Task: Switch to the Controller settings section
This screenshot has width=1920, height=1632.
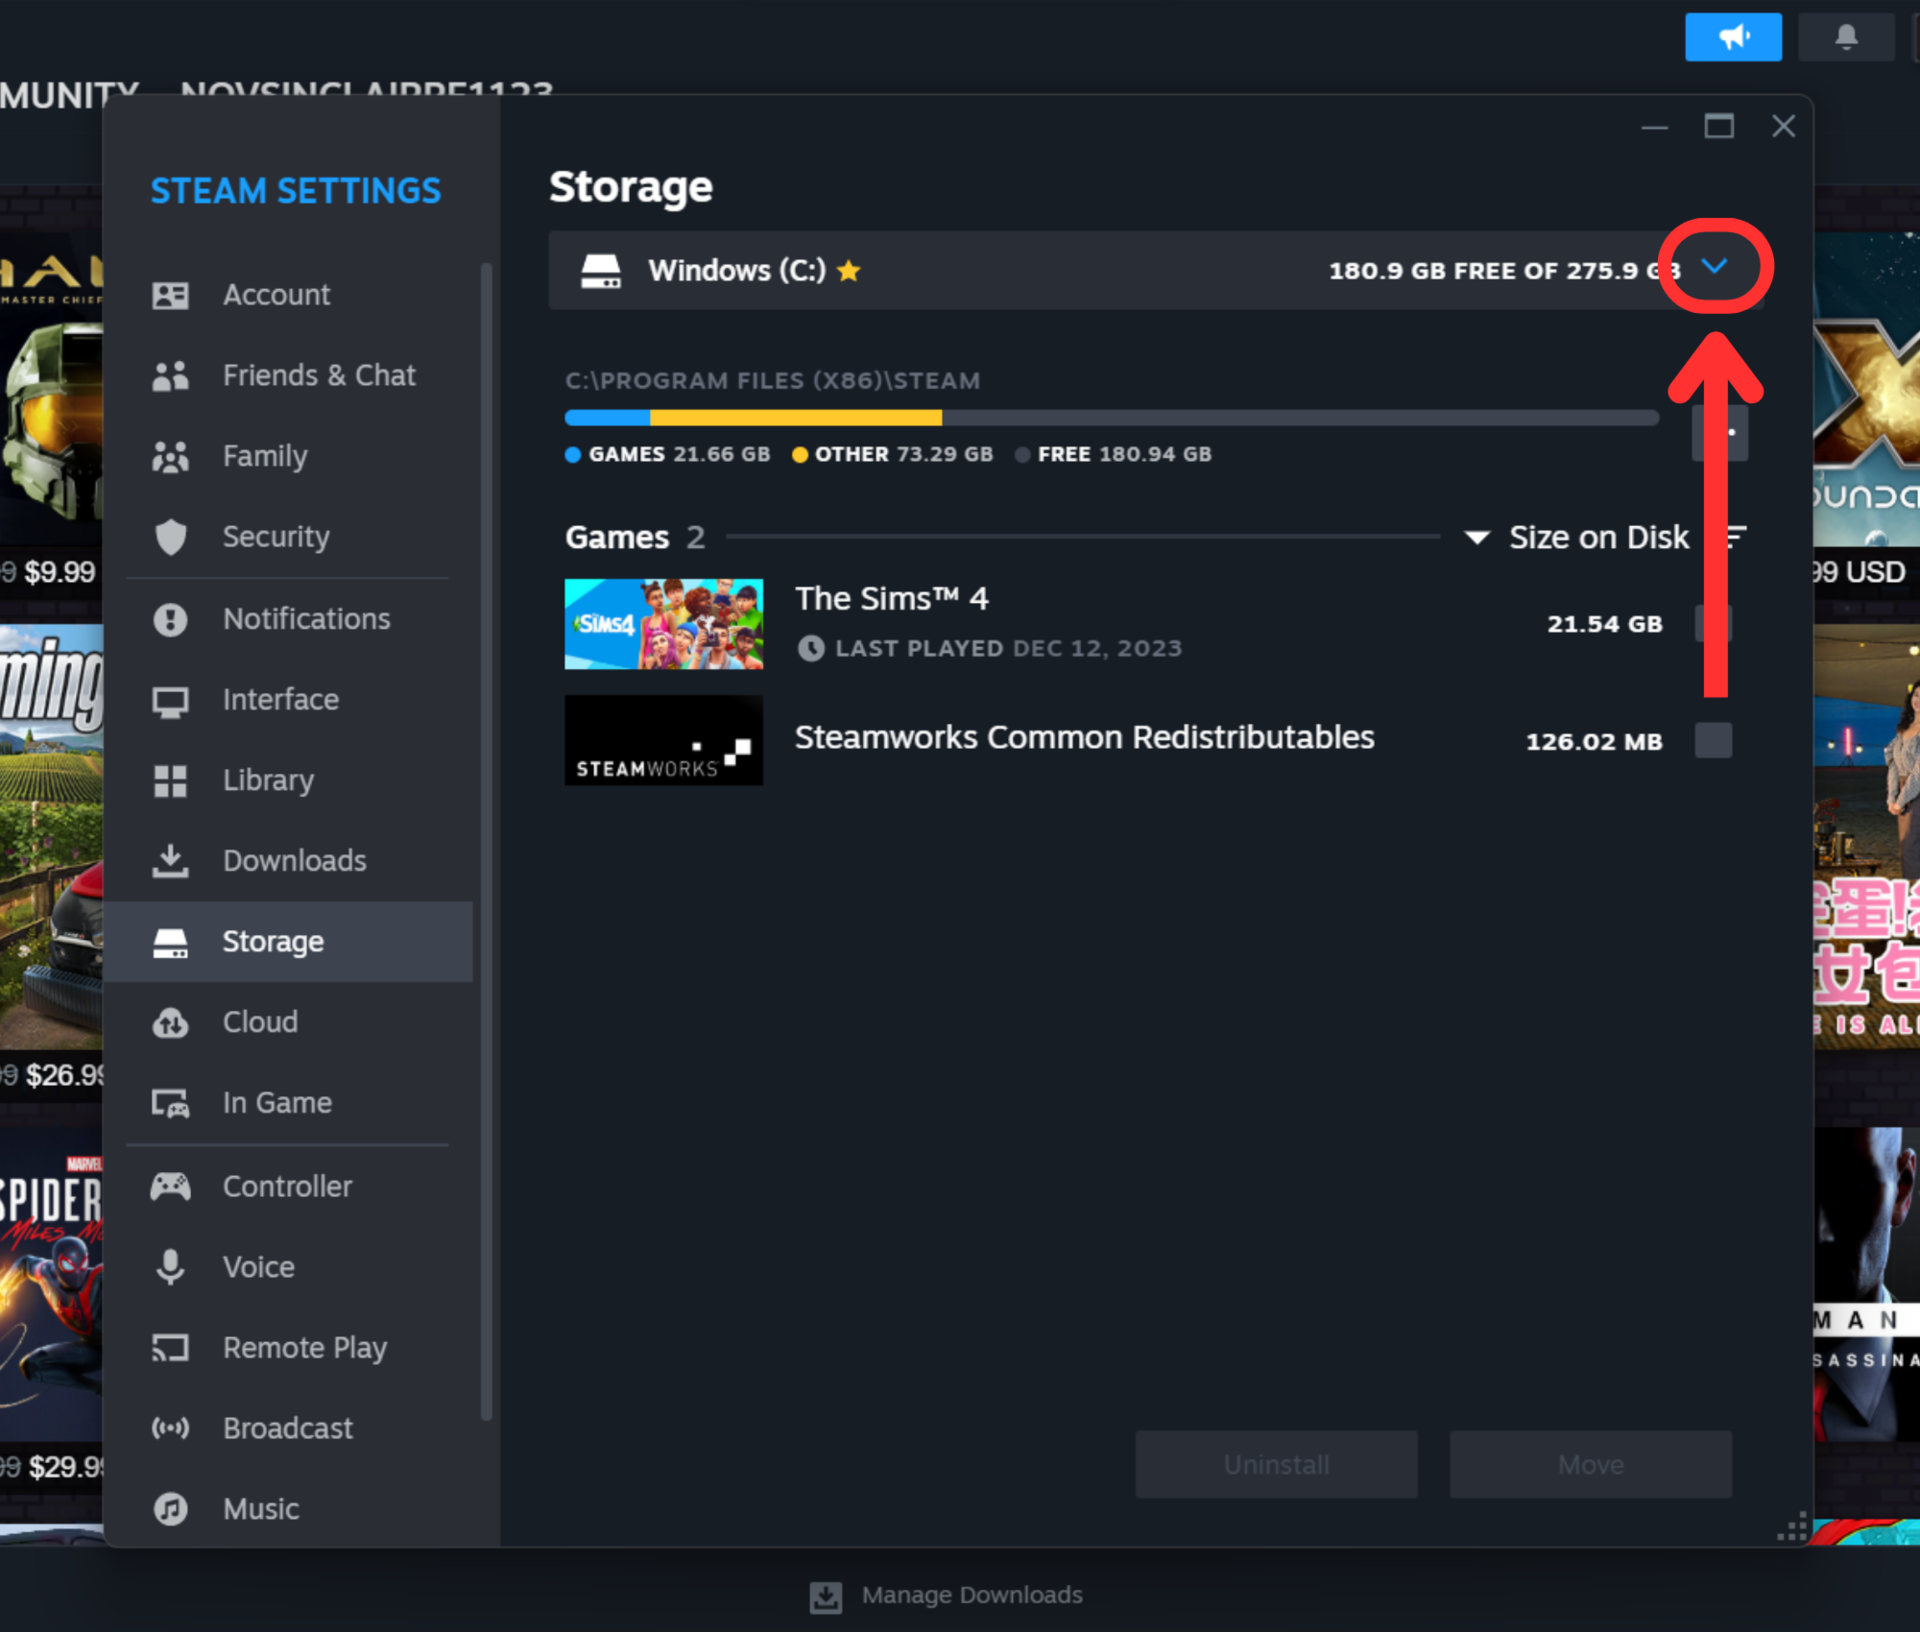Action: 287,1186
